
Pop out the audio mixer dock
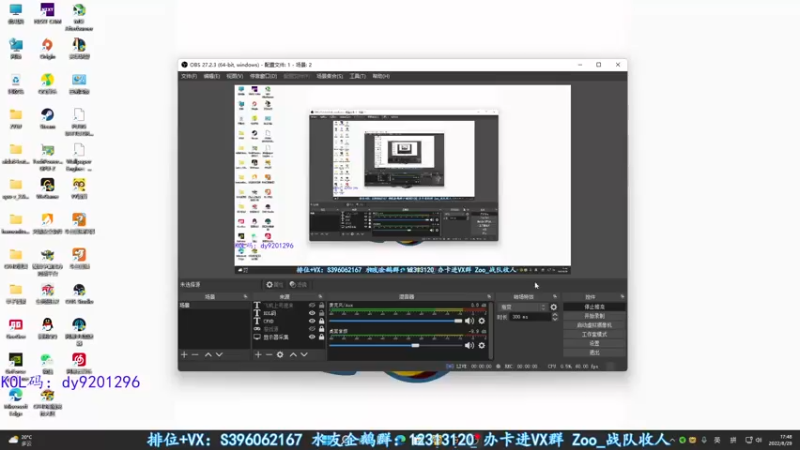pos(489,296)
